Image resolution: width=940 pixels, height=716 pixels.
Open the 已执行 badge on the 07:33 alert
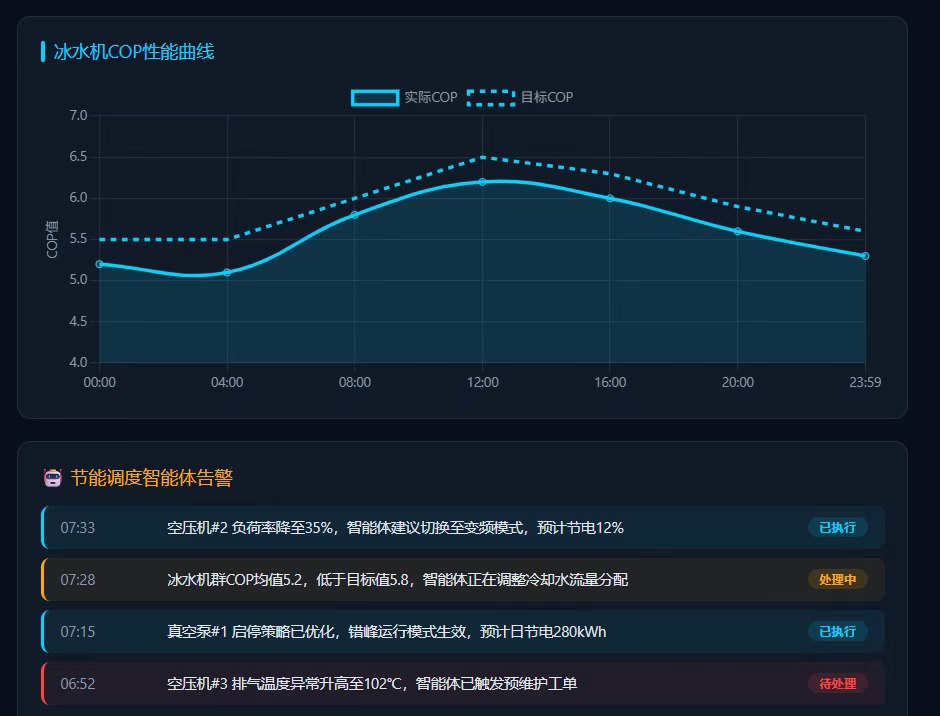837,528
